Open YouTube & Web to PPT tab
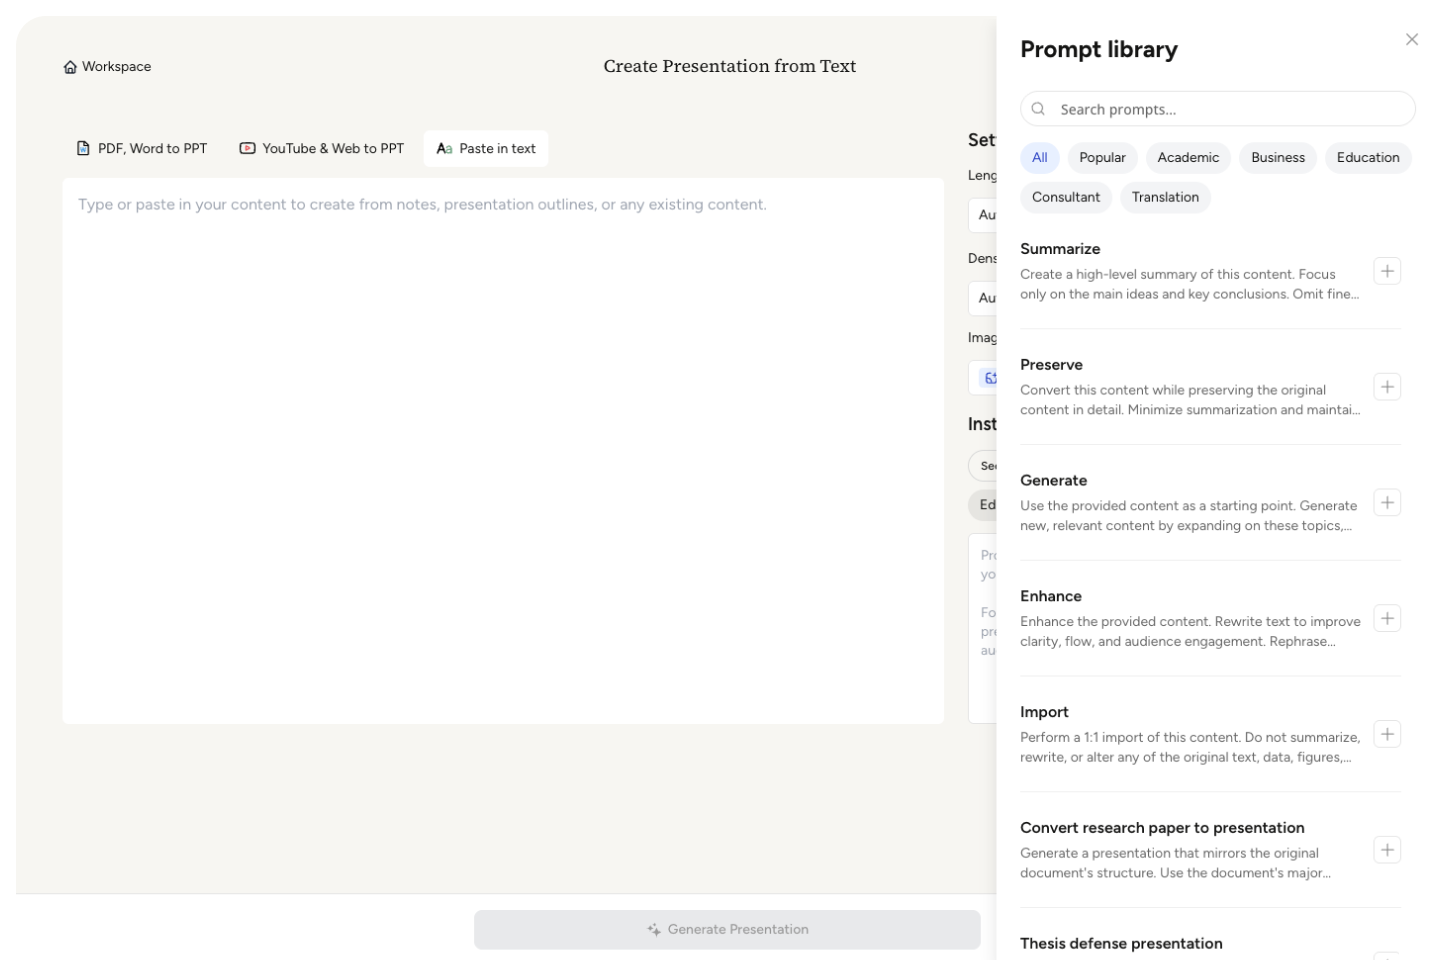 (321, 149)
